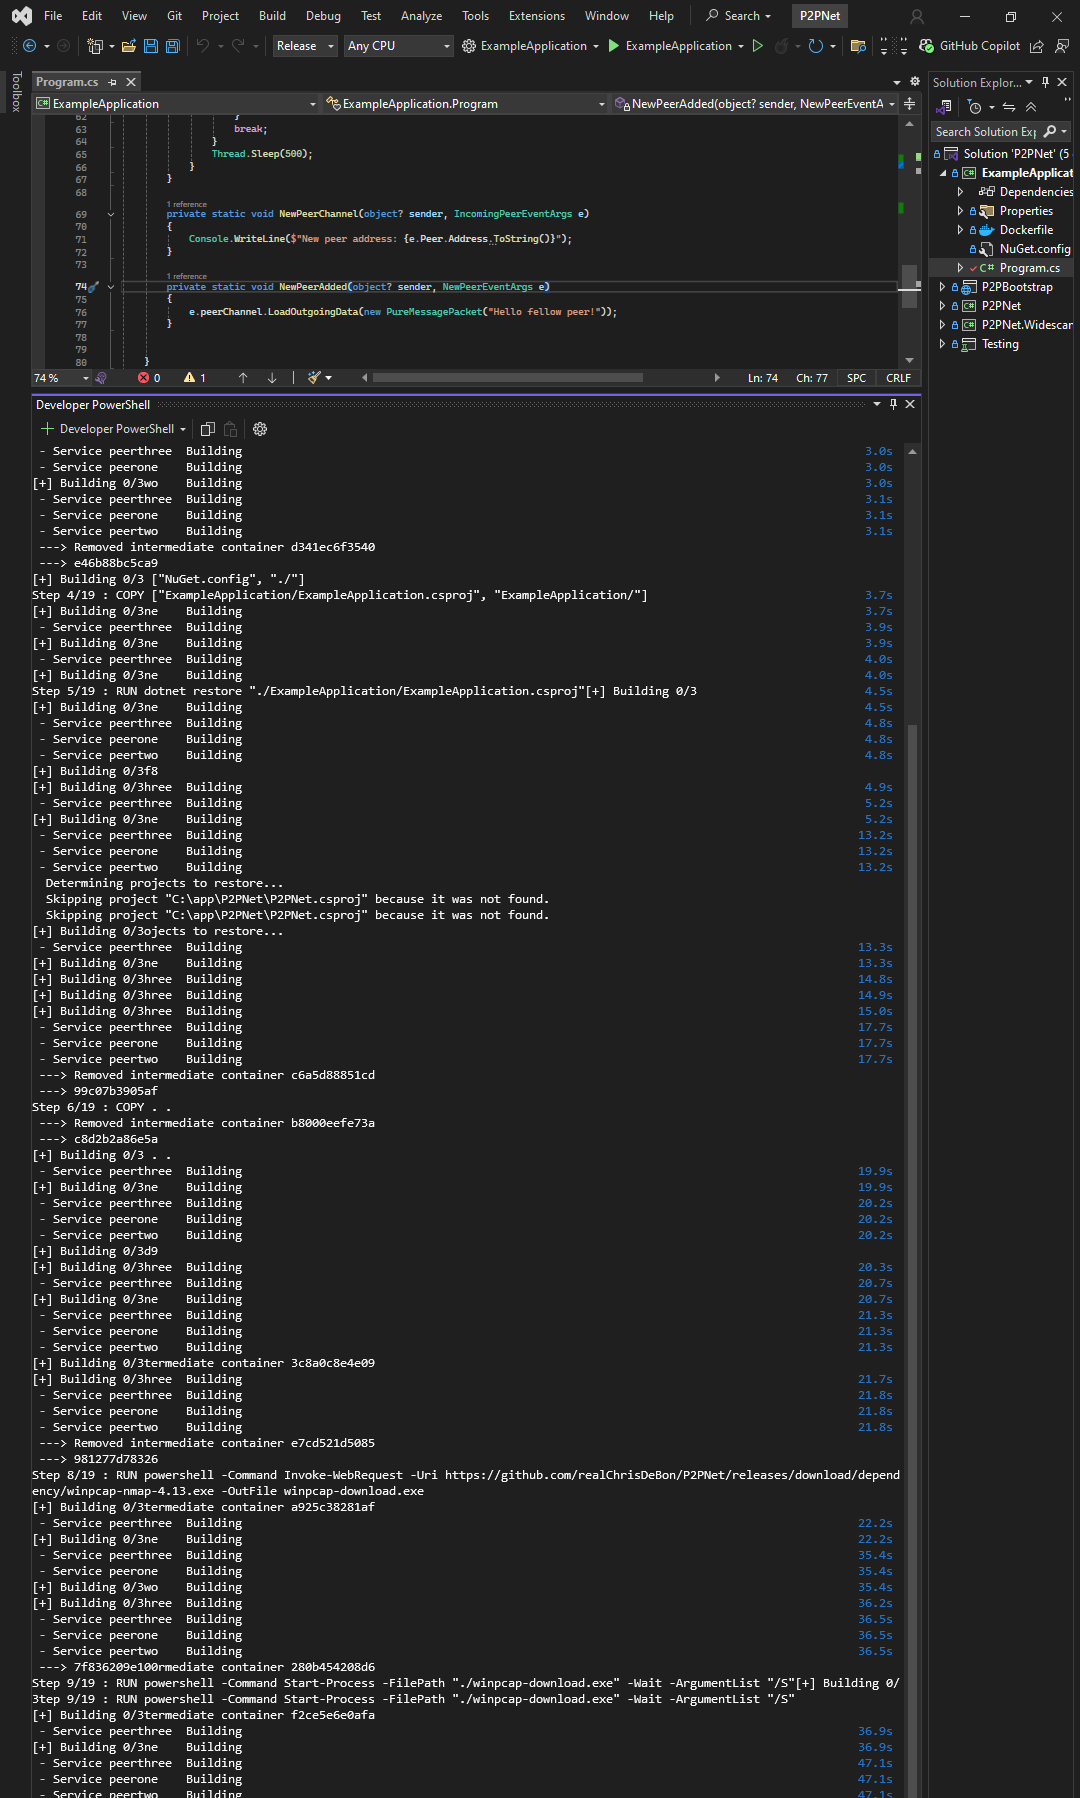Click the feedback person icon at toolbar end
1080x1798 pixels.
pos(1062,46)
